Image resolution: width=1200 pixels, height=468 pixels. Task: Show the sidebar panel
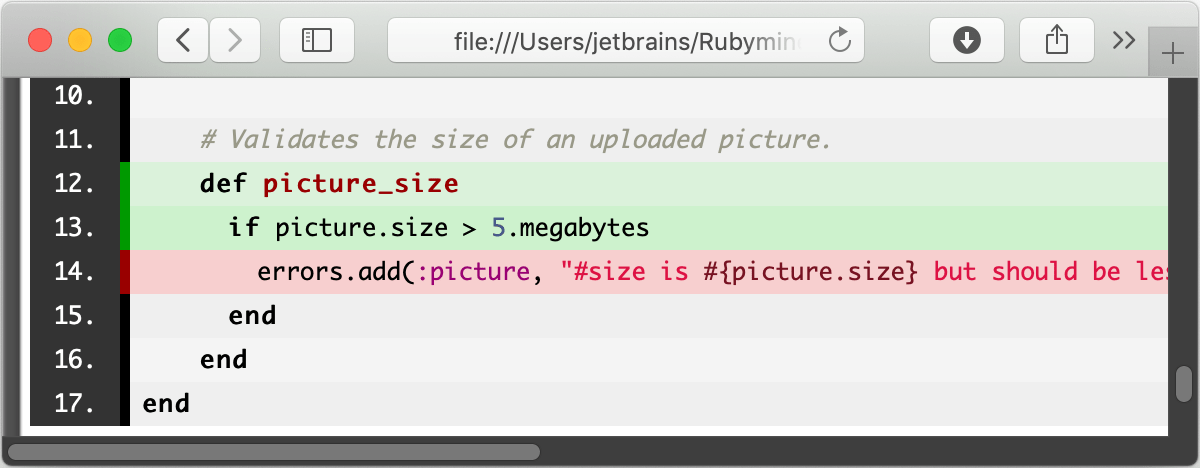pyautogui.click(x=317, y=40)
